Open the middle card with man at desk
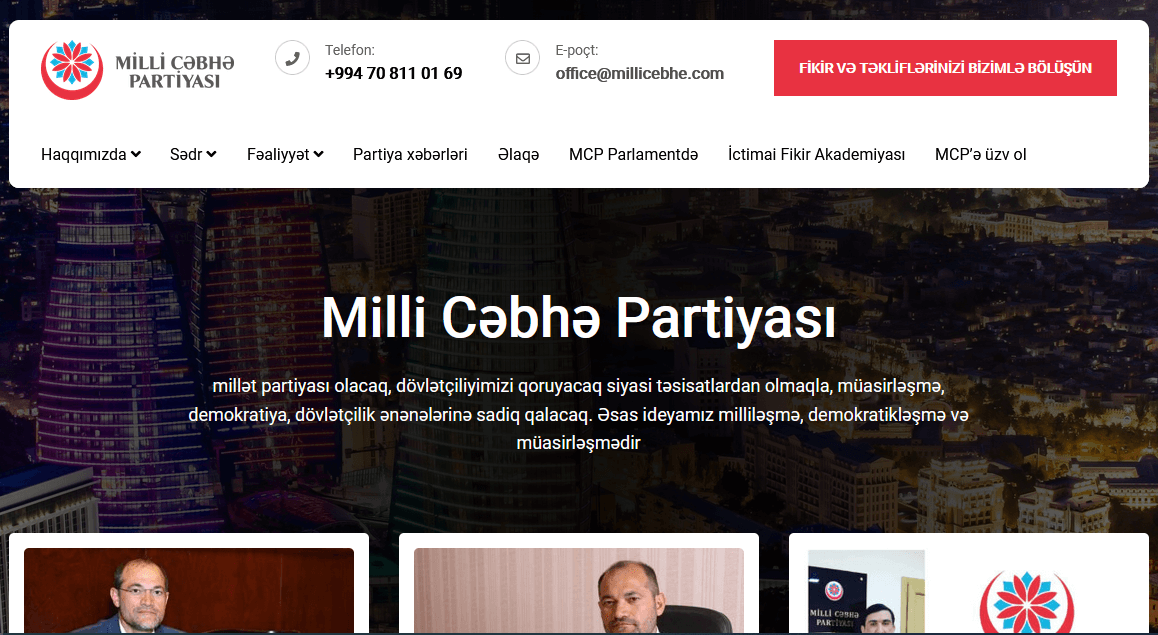Viewport: 1158px width, 635px height. point(579,591)
